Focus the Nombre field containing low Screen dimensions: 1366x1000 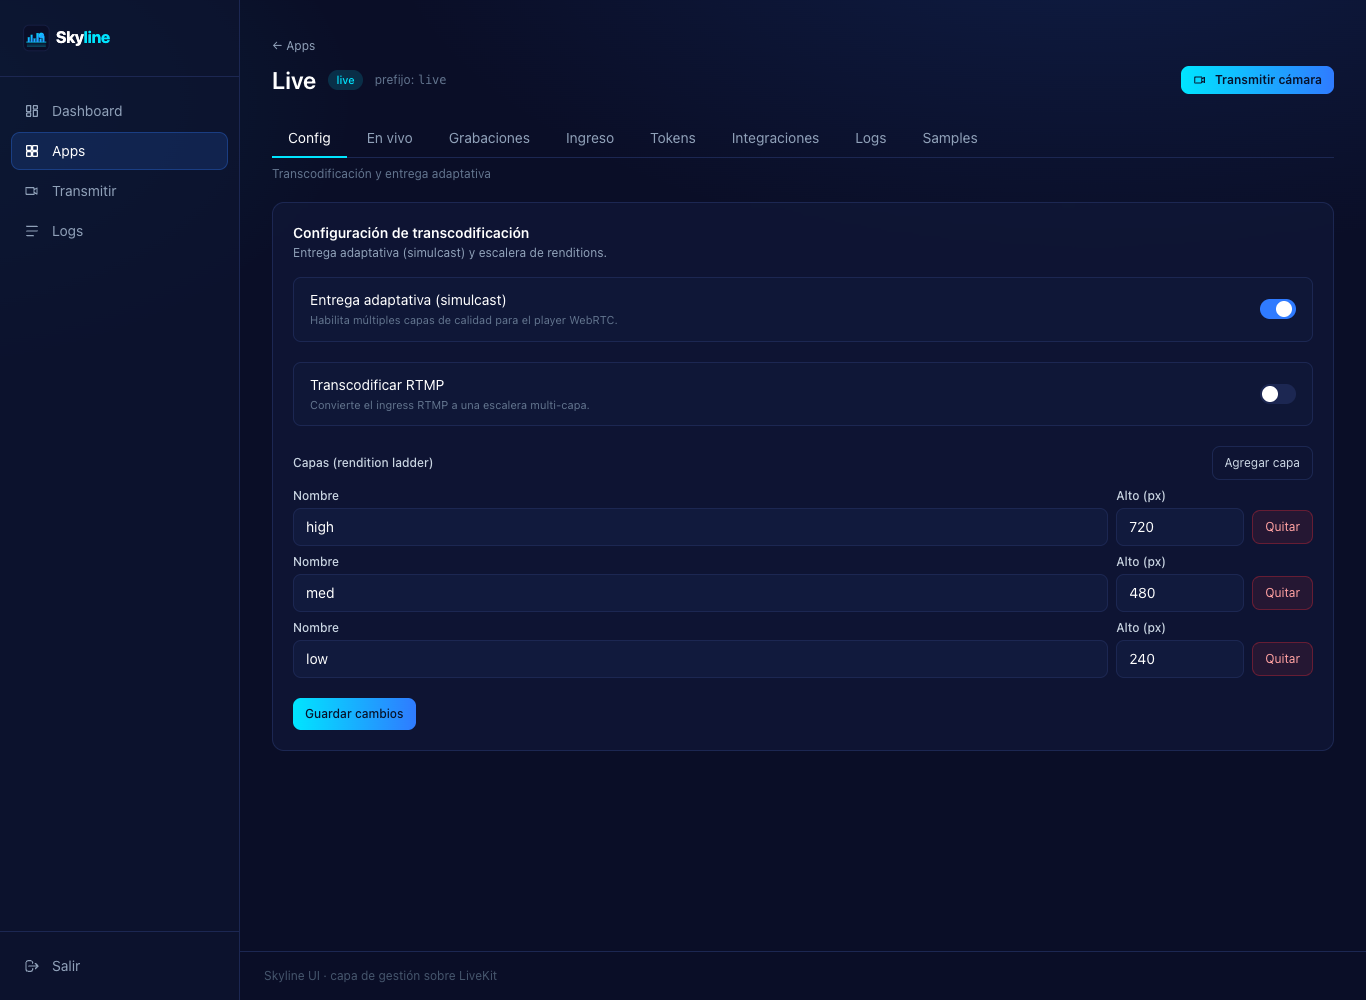pos(700,659)
